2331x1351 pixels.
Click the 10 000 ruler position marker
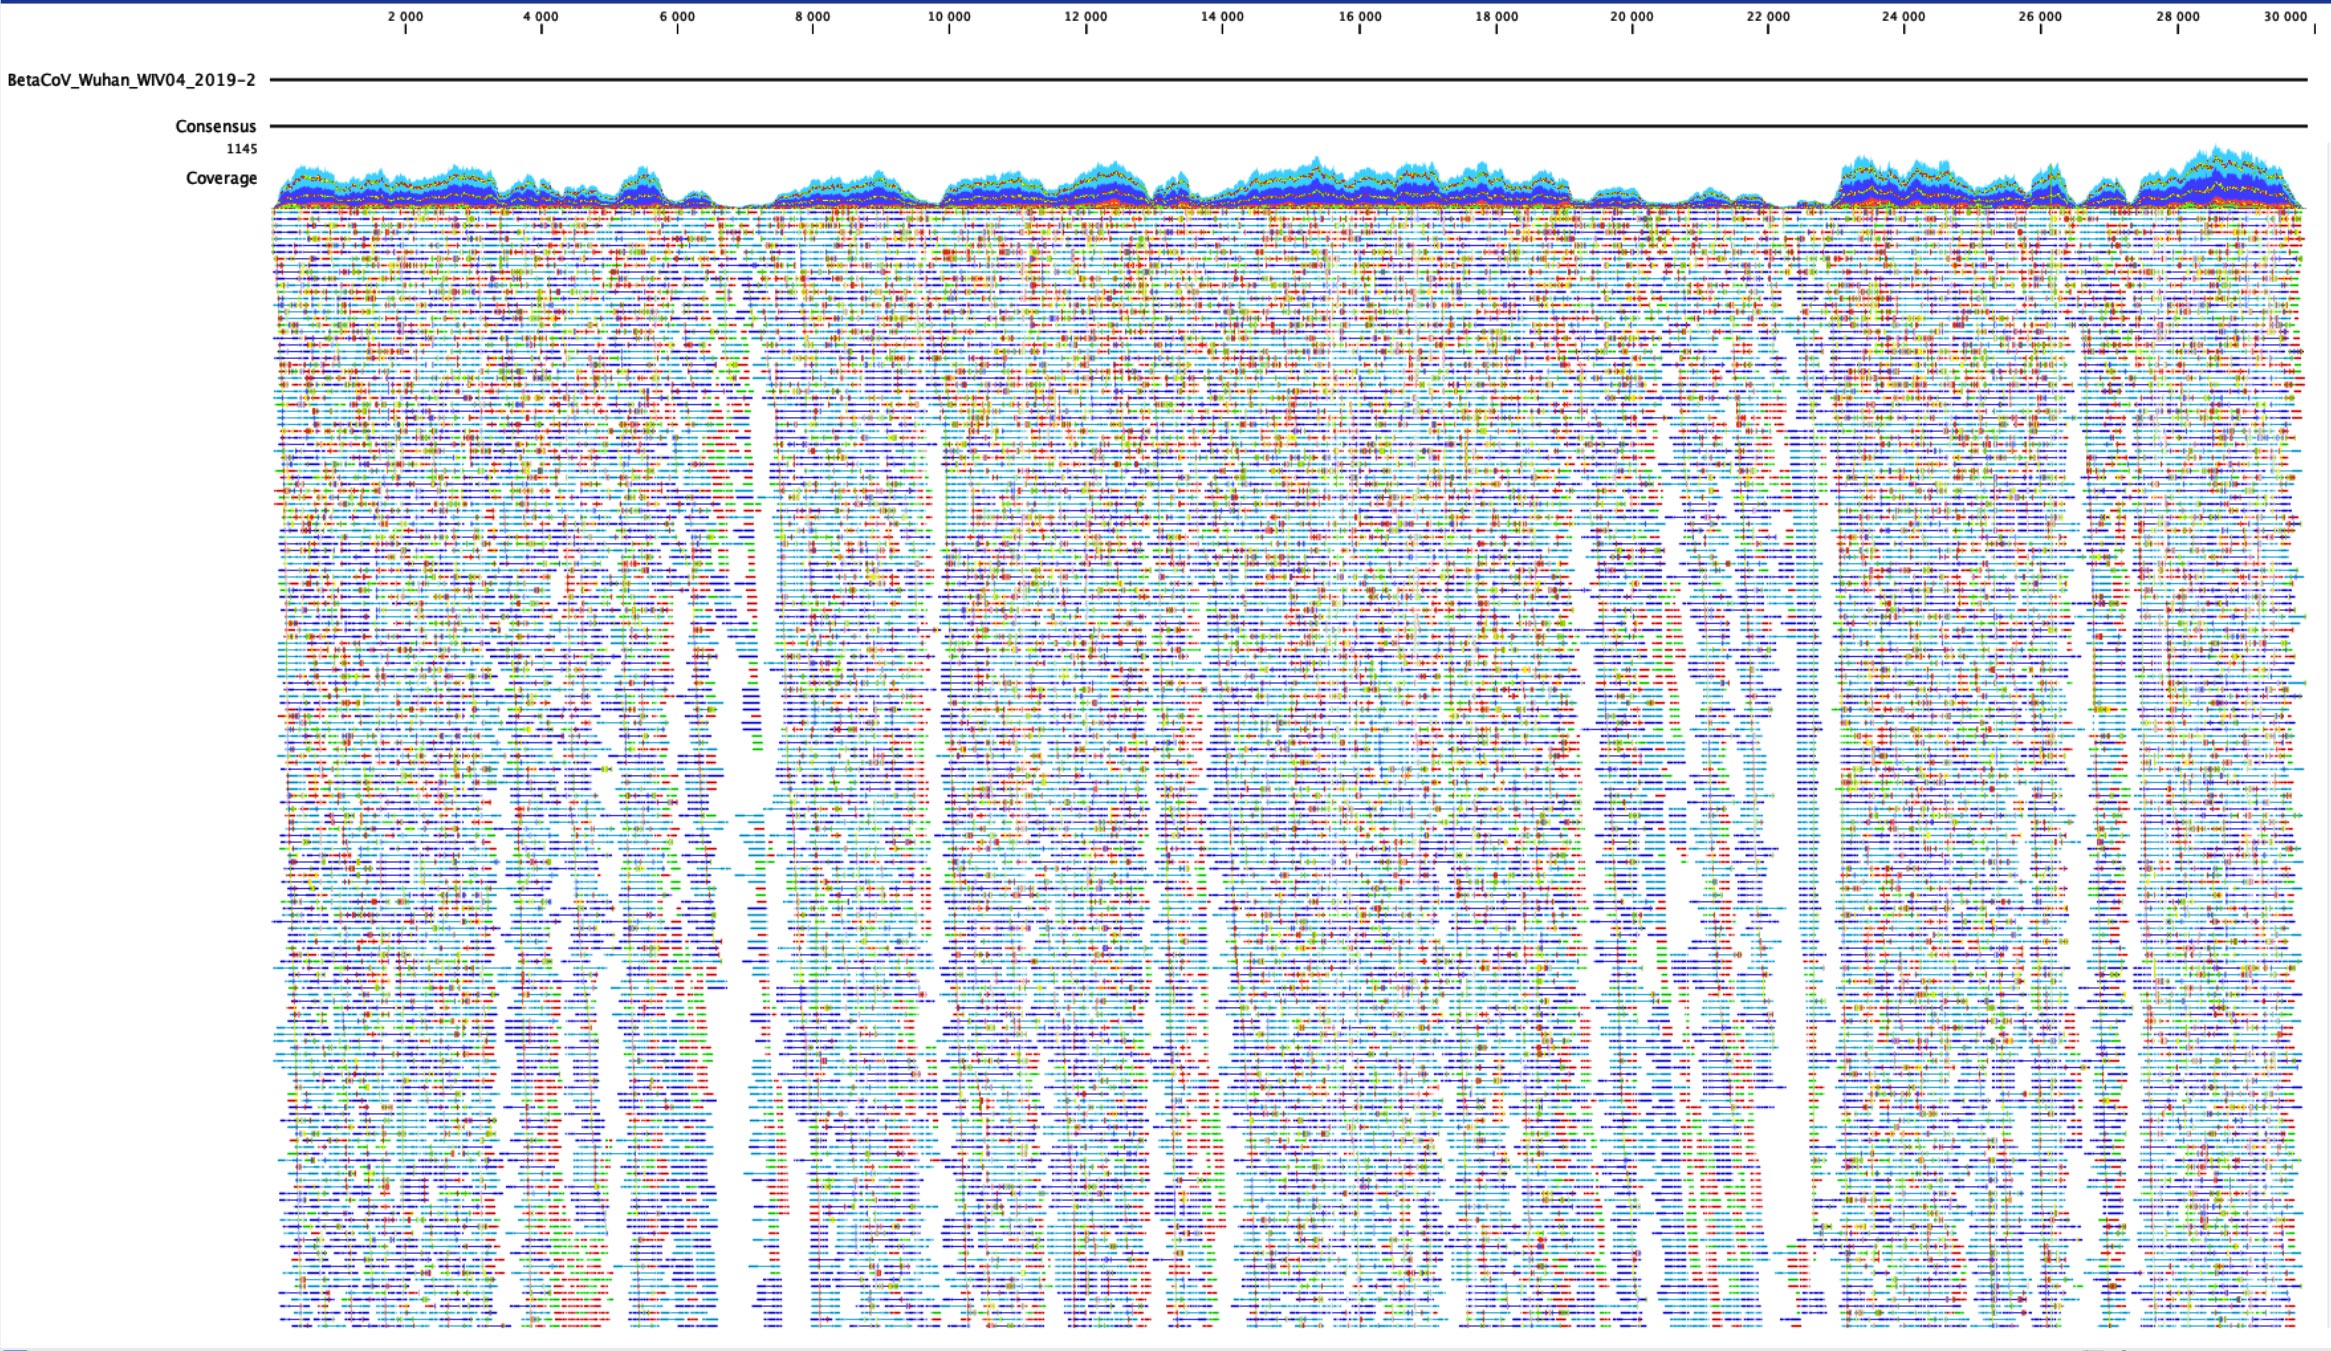tap(949, 17)
